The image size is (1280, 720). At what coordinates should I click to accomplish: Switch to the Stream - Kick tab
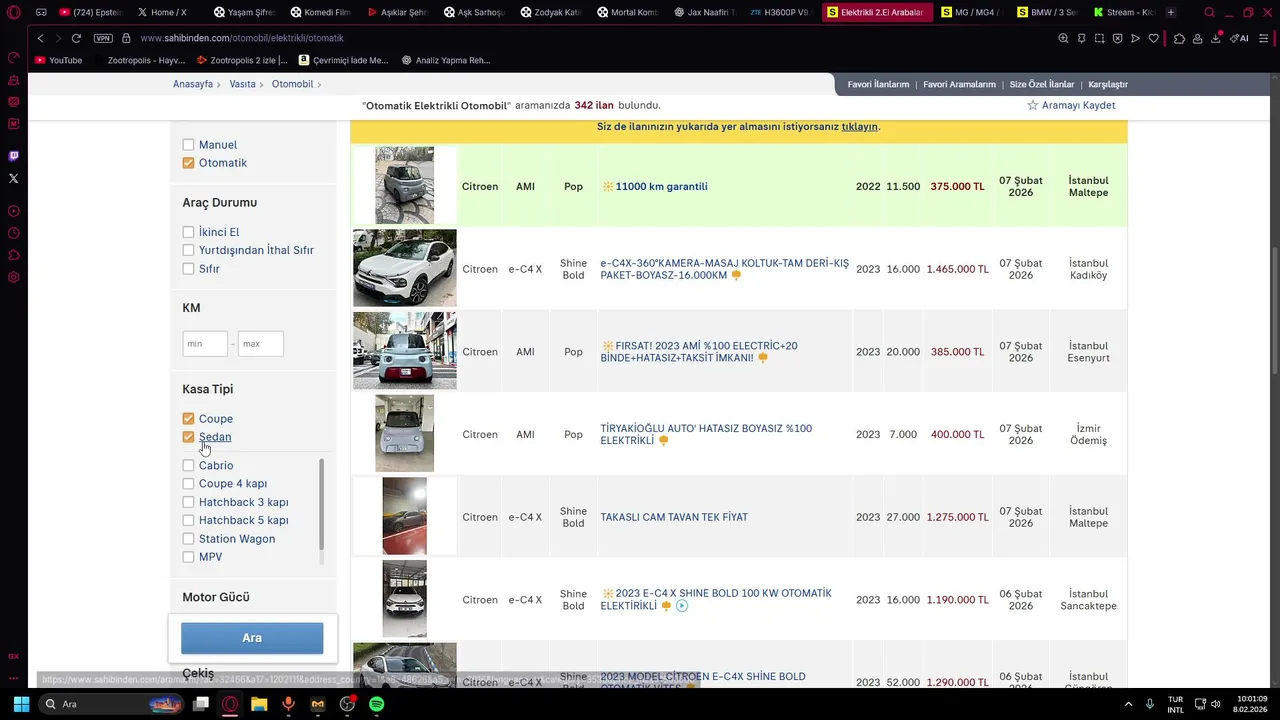(x=1123, y=12)
